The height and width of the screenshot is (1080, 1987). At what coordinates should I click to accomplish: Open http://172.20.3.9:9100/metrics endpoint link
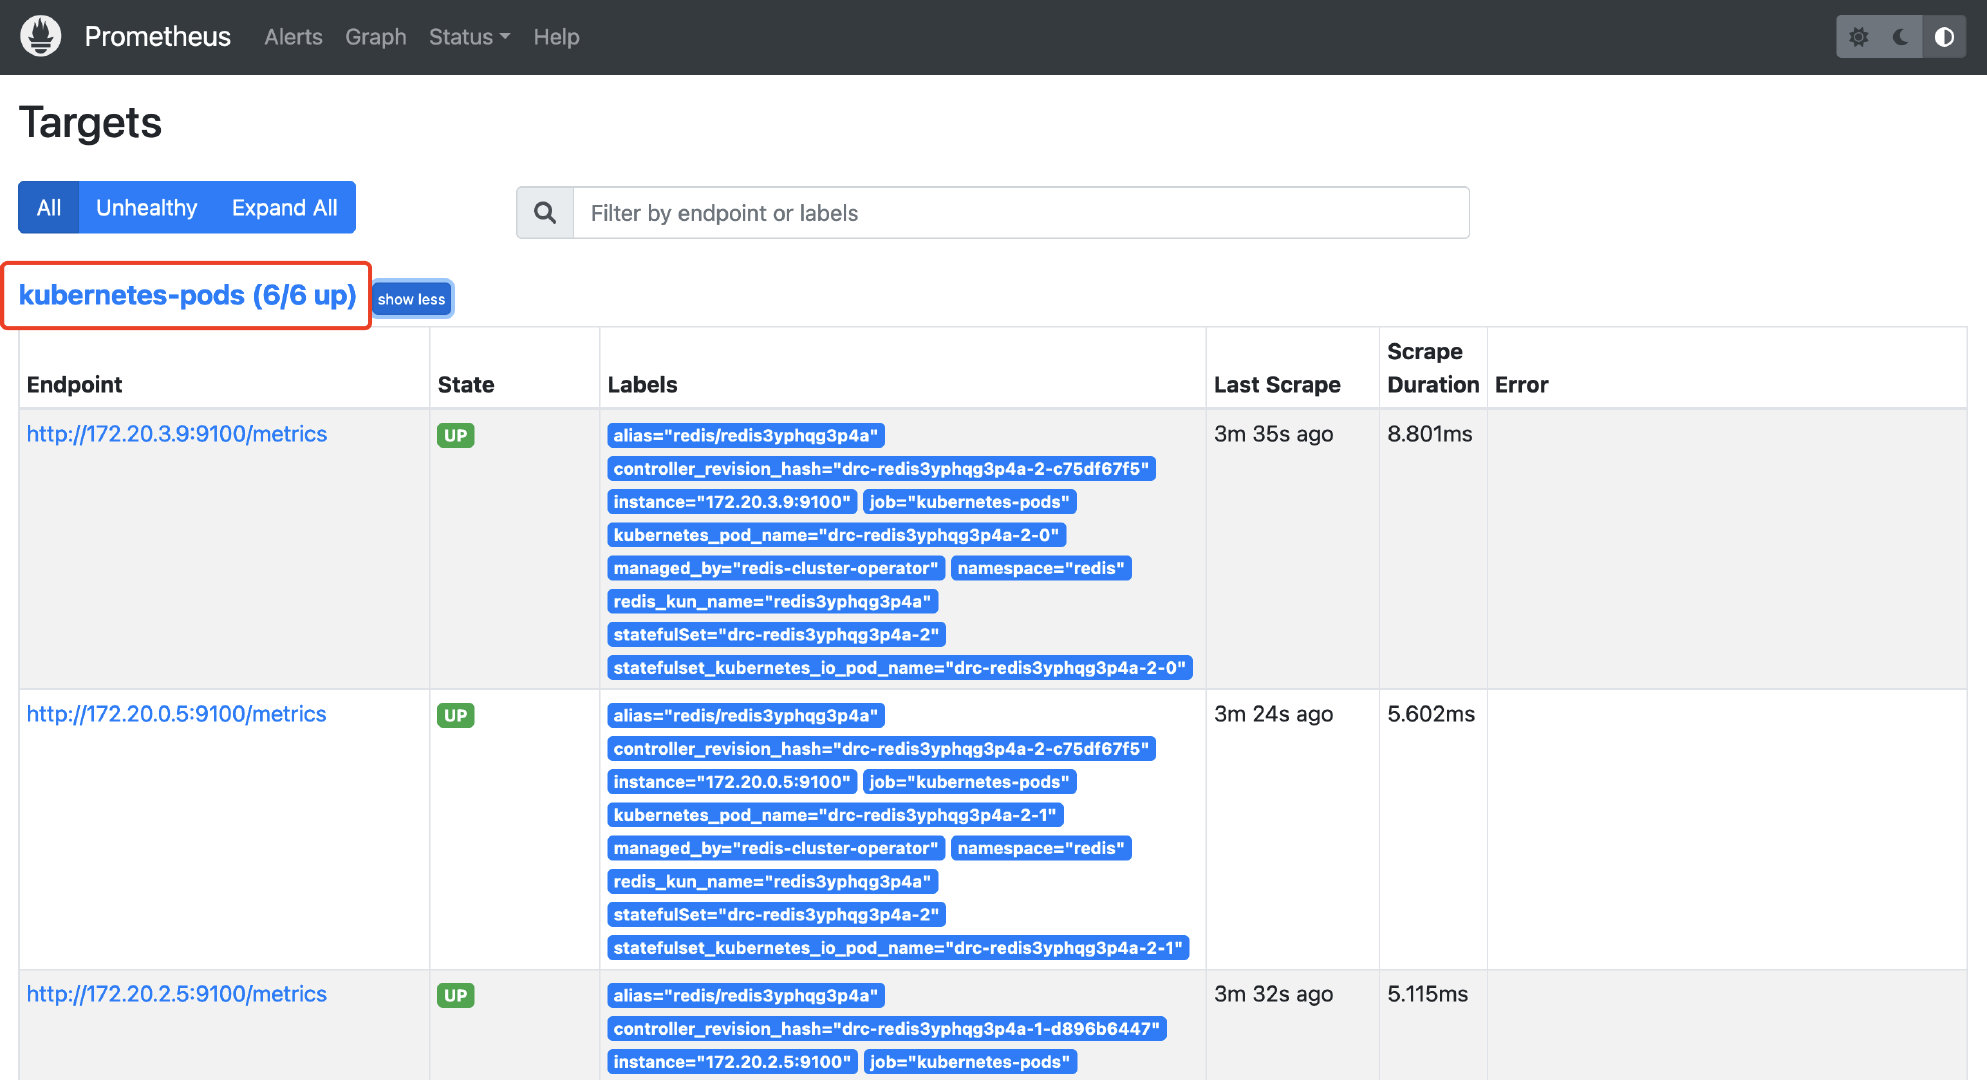[177, 434]
